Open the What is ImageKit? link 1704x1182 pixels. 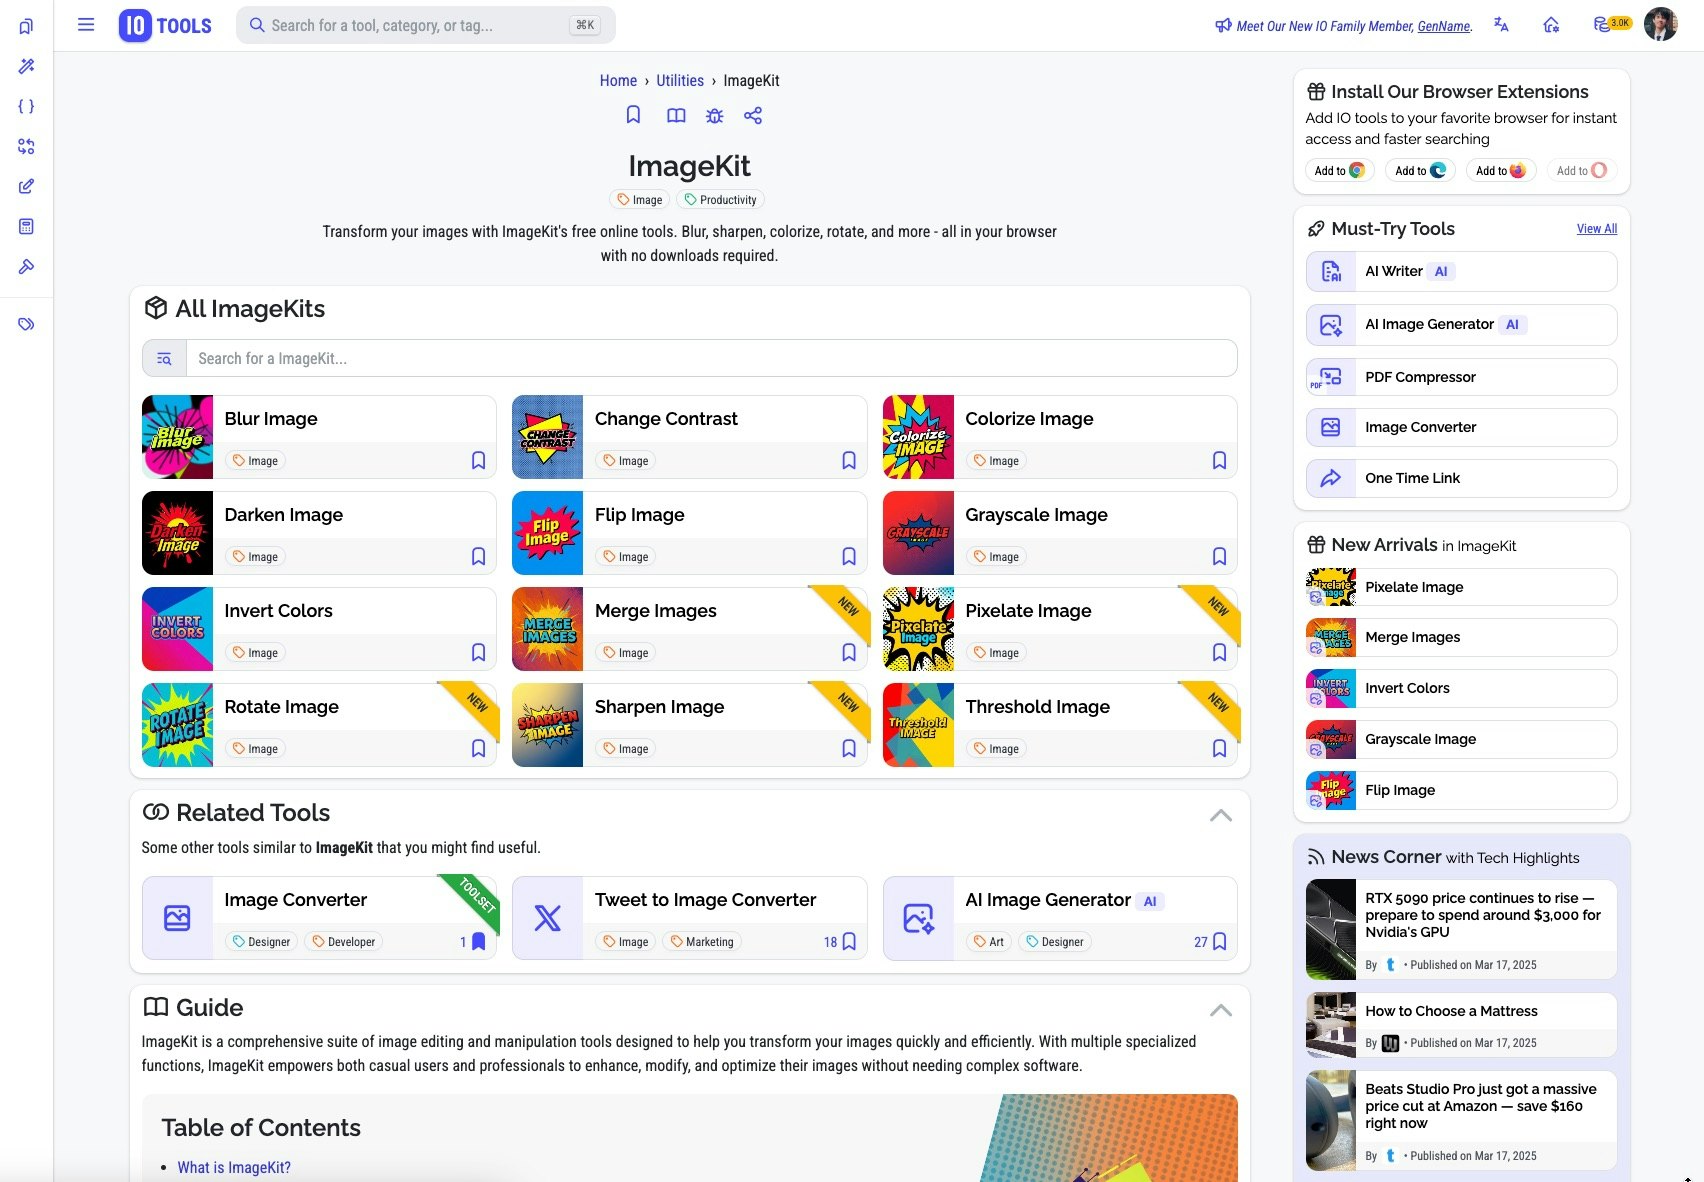[233, 1167]
